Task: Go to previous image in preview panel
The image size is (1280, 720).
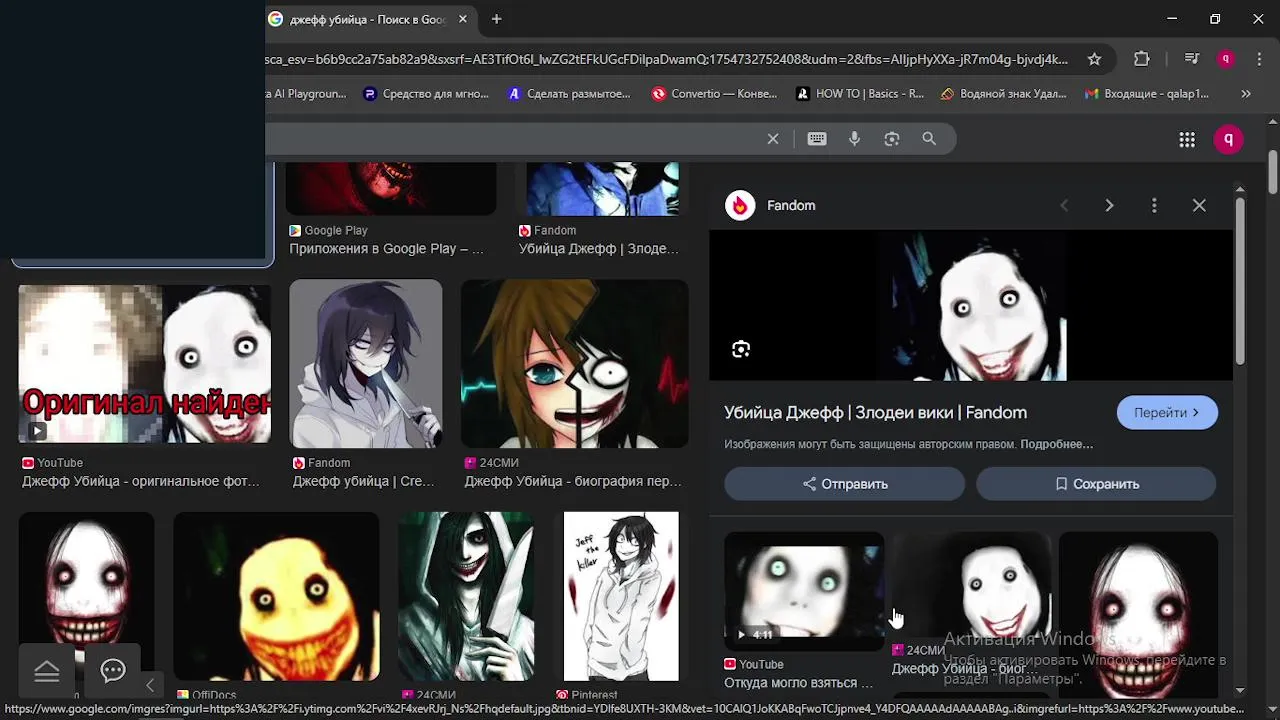Action: [x=1064, y=205]
